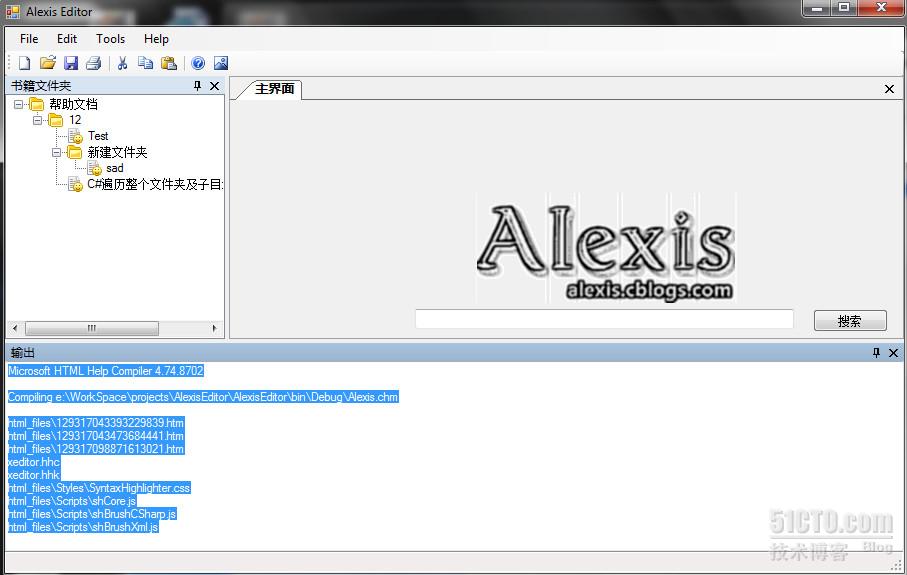The height and width of the screenshot is (575, 907).
Task: Click the SyntaxHighlighter.css output line
Action: pyautogui.click(x=99, y=488)
